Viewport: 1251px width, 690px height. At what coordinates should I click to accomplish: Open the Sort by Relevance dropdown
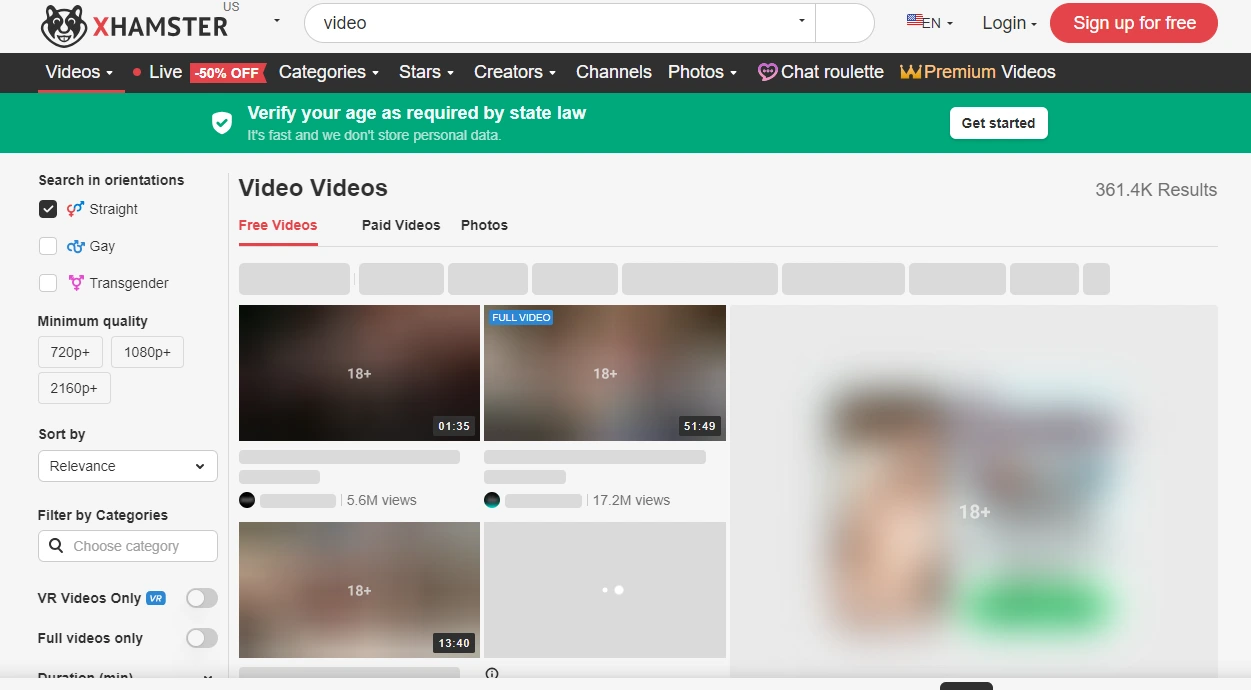tap(127, 466)
